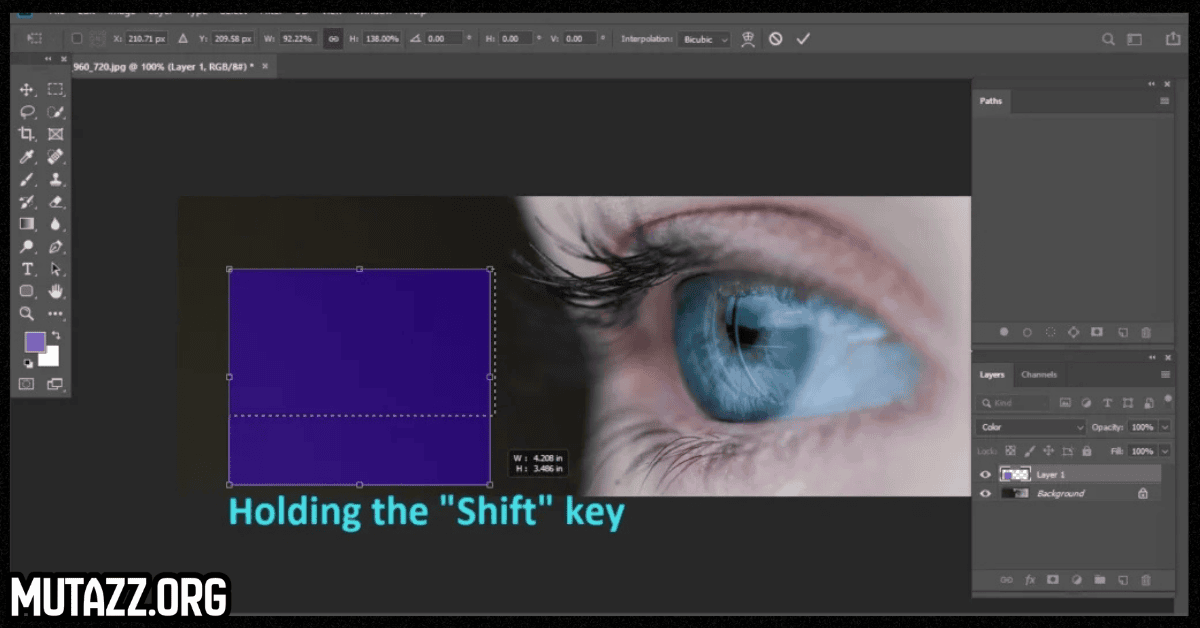Image resolution: width=1200 pixels, height=628 pixels.
Task: Select the Horizontal Type tool
Action: pyautogui.click(x=27, y=269)
